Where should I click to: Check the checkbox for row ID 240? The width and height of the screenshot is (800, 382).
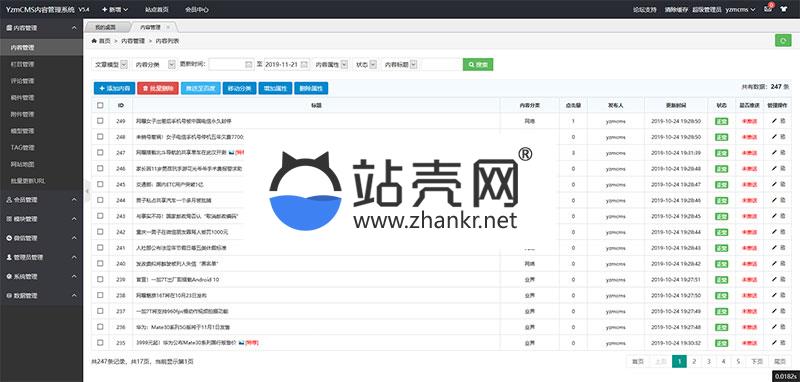pos(100,263)
